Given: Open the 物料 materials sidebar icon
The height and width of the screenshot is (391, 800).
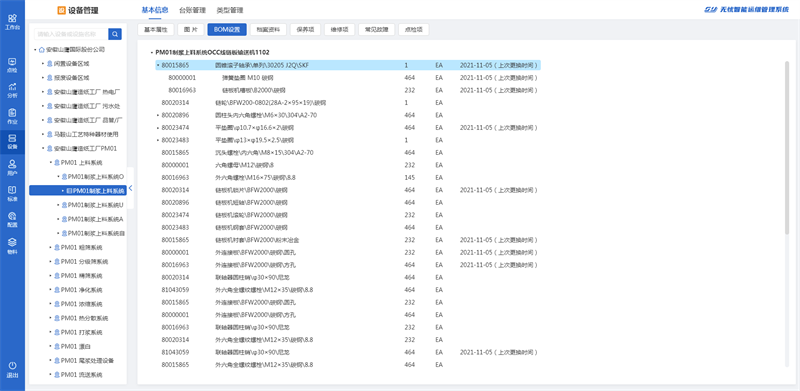Looking at the screenshot, I should tap(12, 246).
